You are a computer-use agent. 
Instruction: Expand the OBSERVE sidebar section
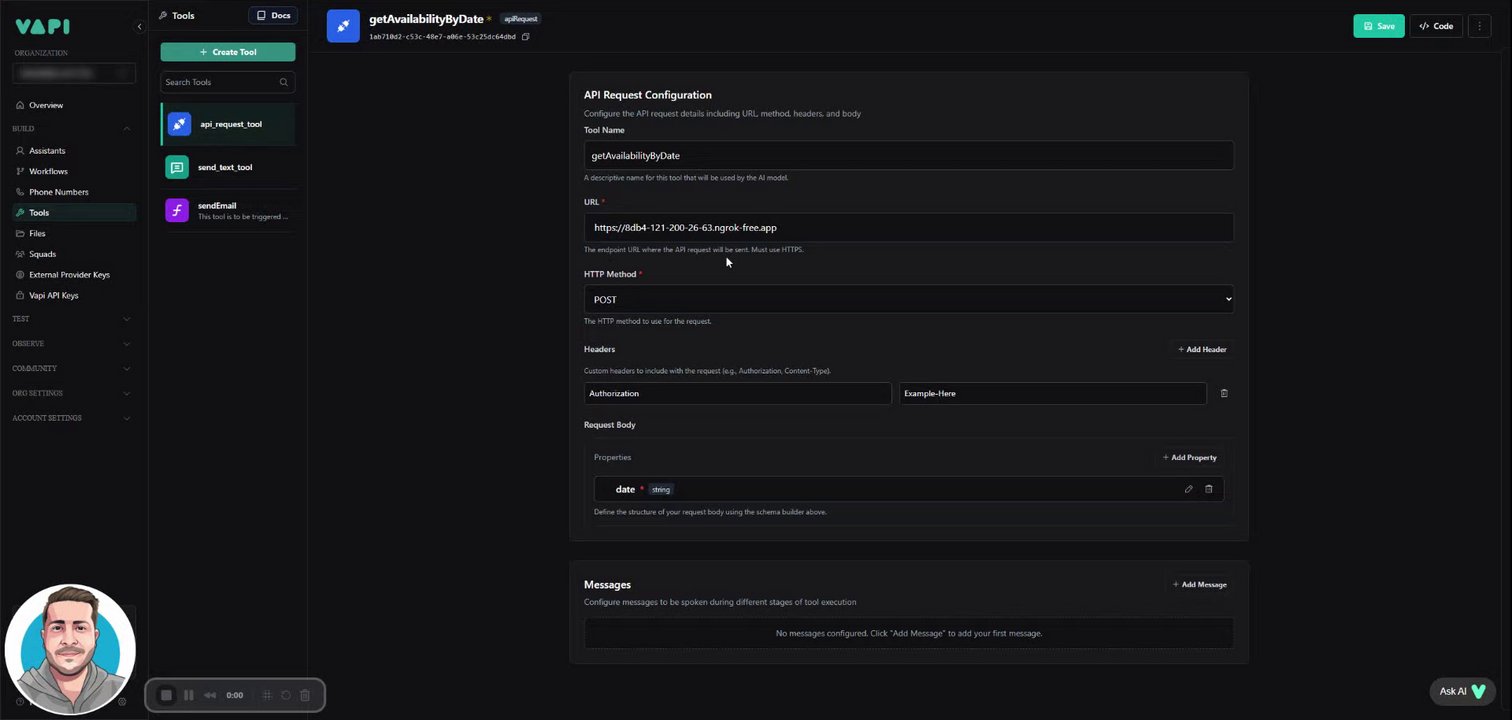point(126,344)
